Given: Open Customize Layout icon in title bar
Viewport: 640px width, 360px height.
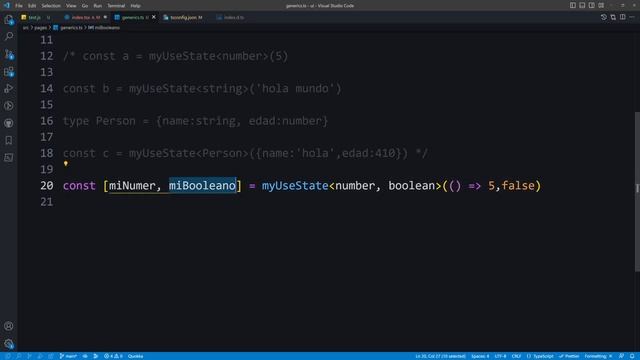Looking at the screenshot, I should tap(601, 5).
